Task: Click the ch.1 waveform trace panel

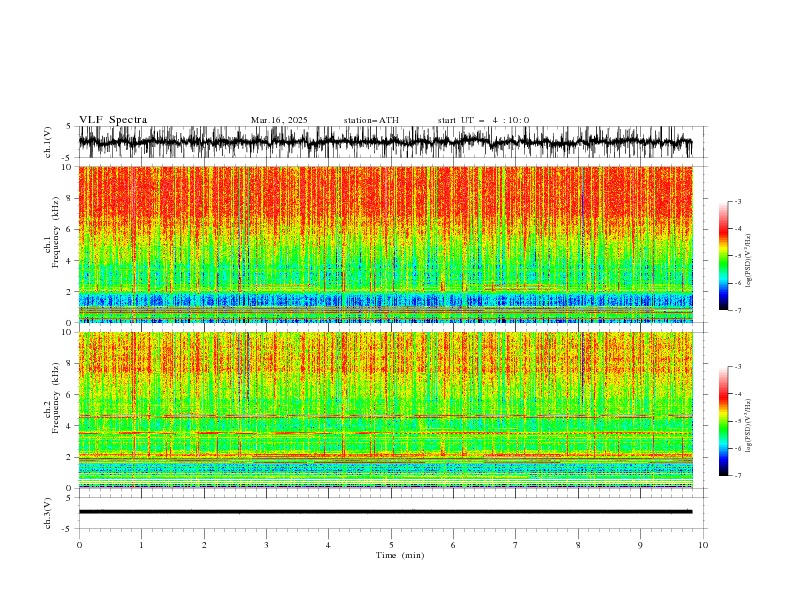Action: click(392, 142)
